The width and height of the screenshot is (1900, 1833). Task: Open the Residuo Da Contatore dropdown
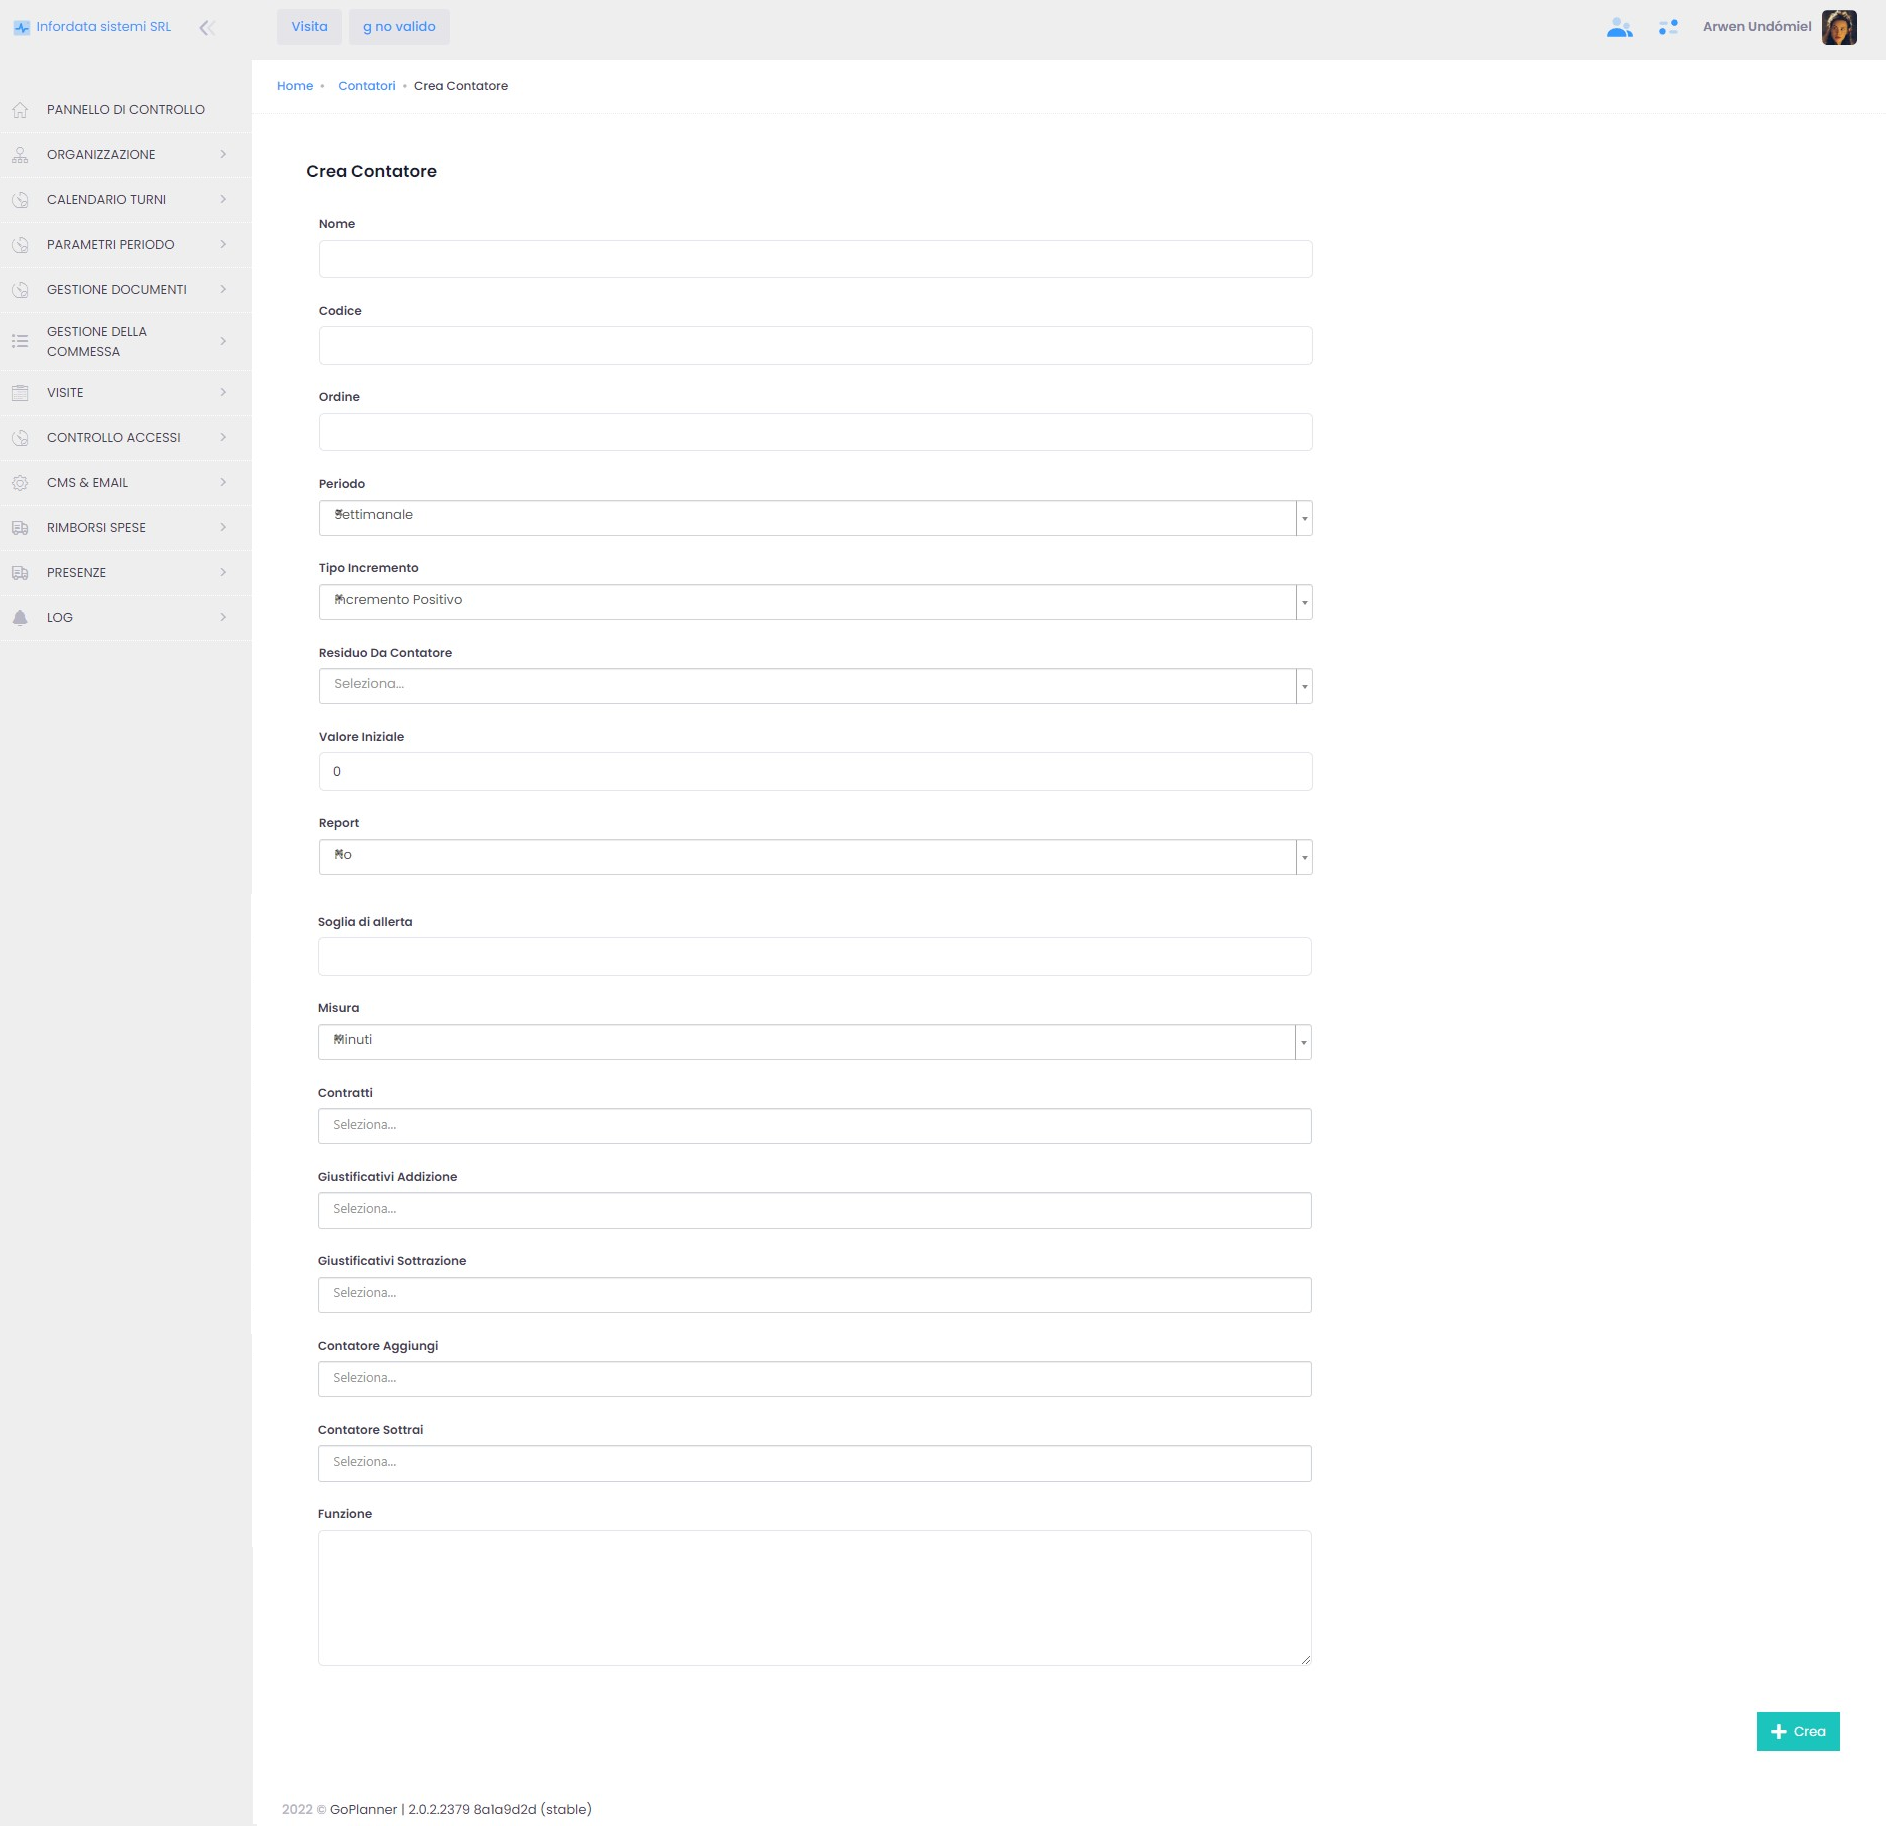(x=1303, y=686)
